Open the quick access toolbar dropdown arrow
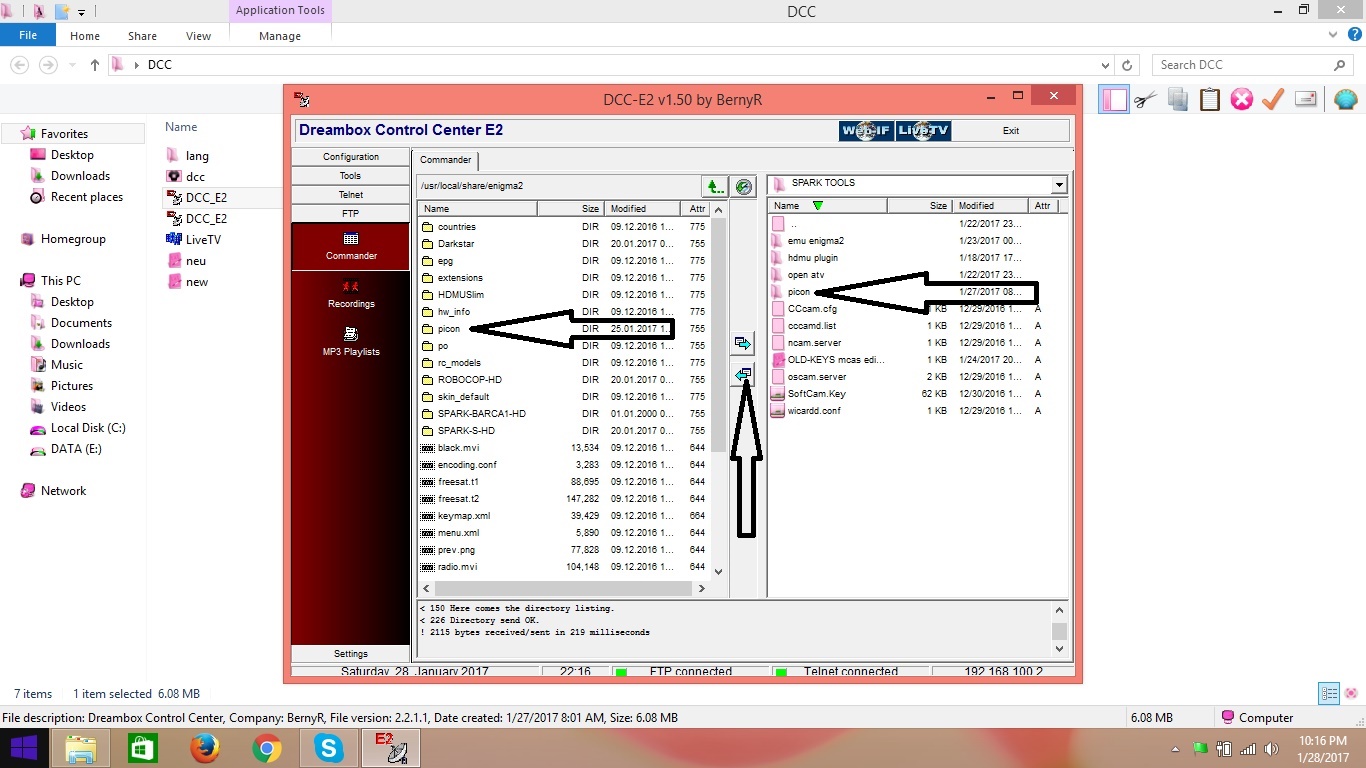 click(x=81, y=12)
